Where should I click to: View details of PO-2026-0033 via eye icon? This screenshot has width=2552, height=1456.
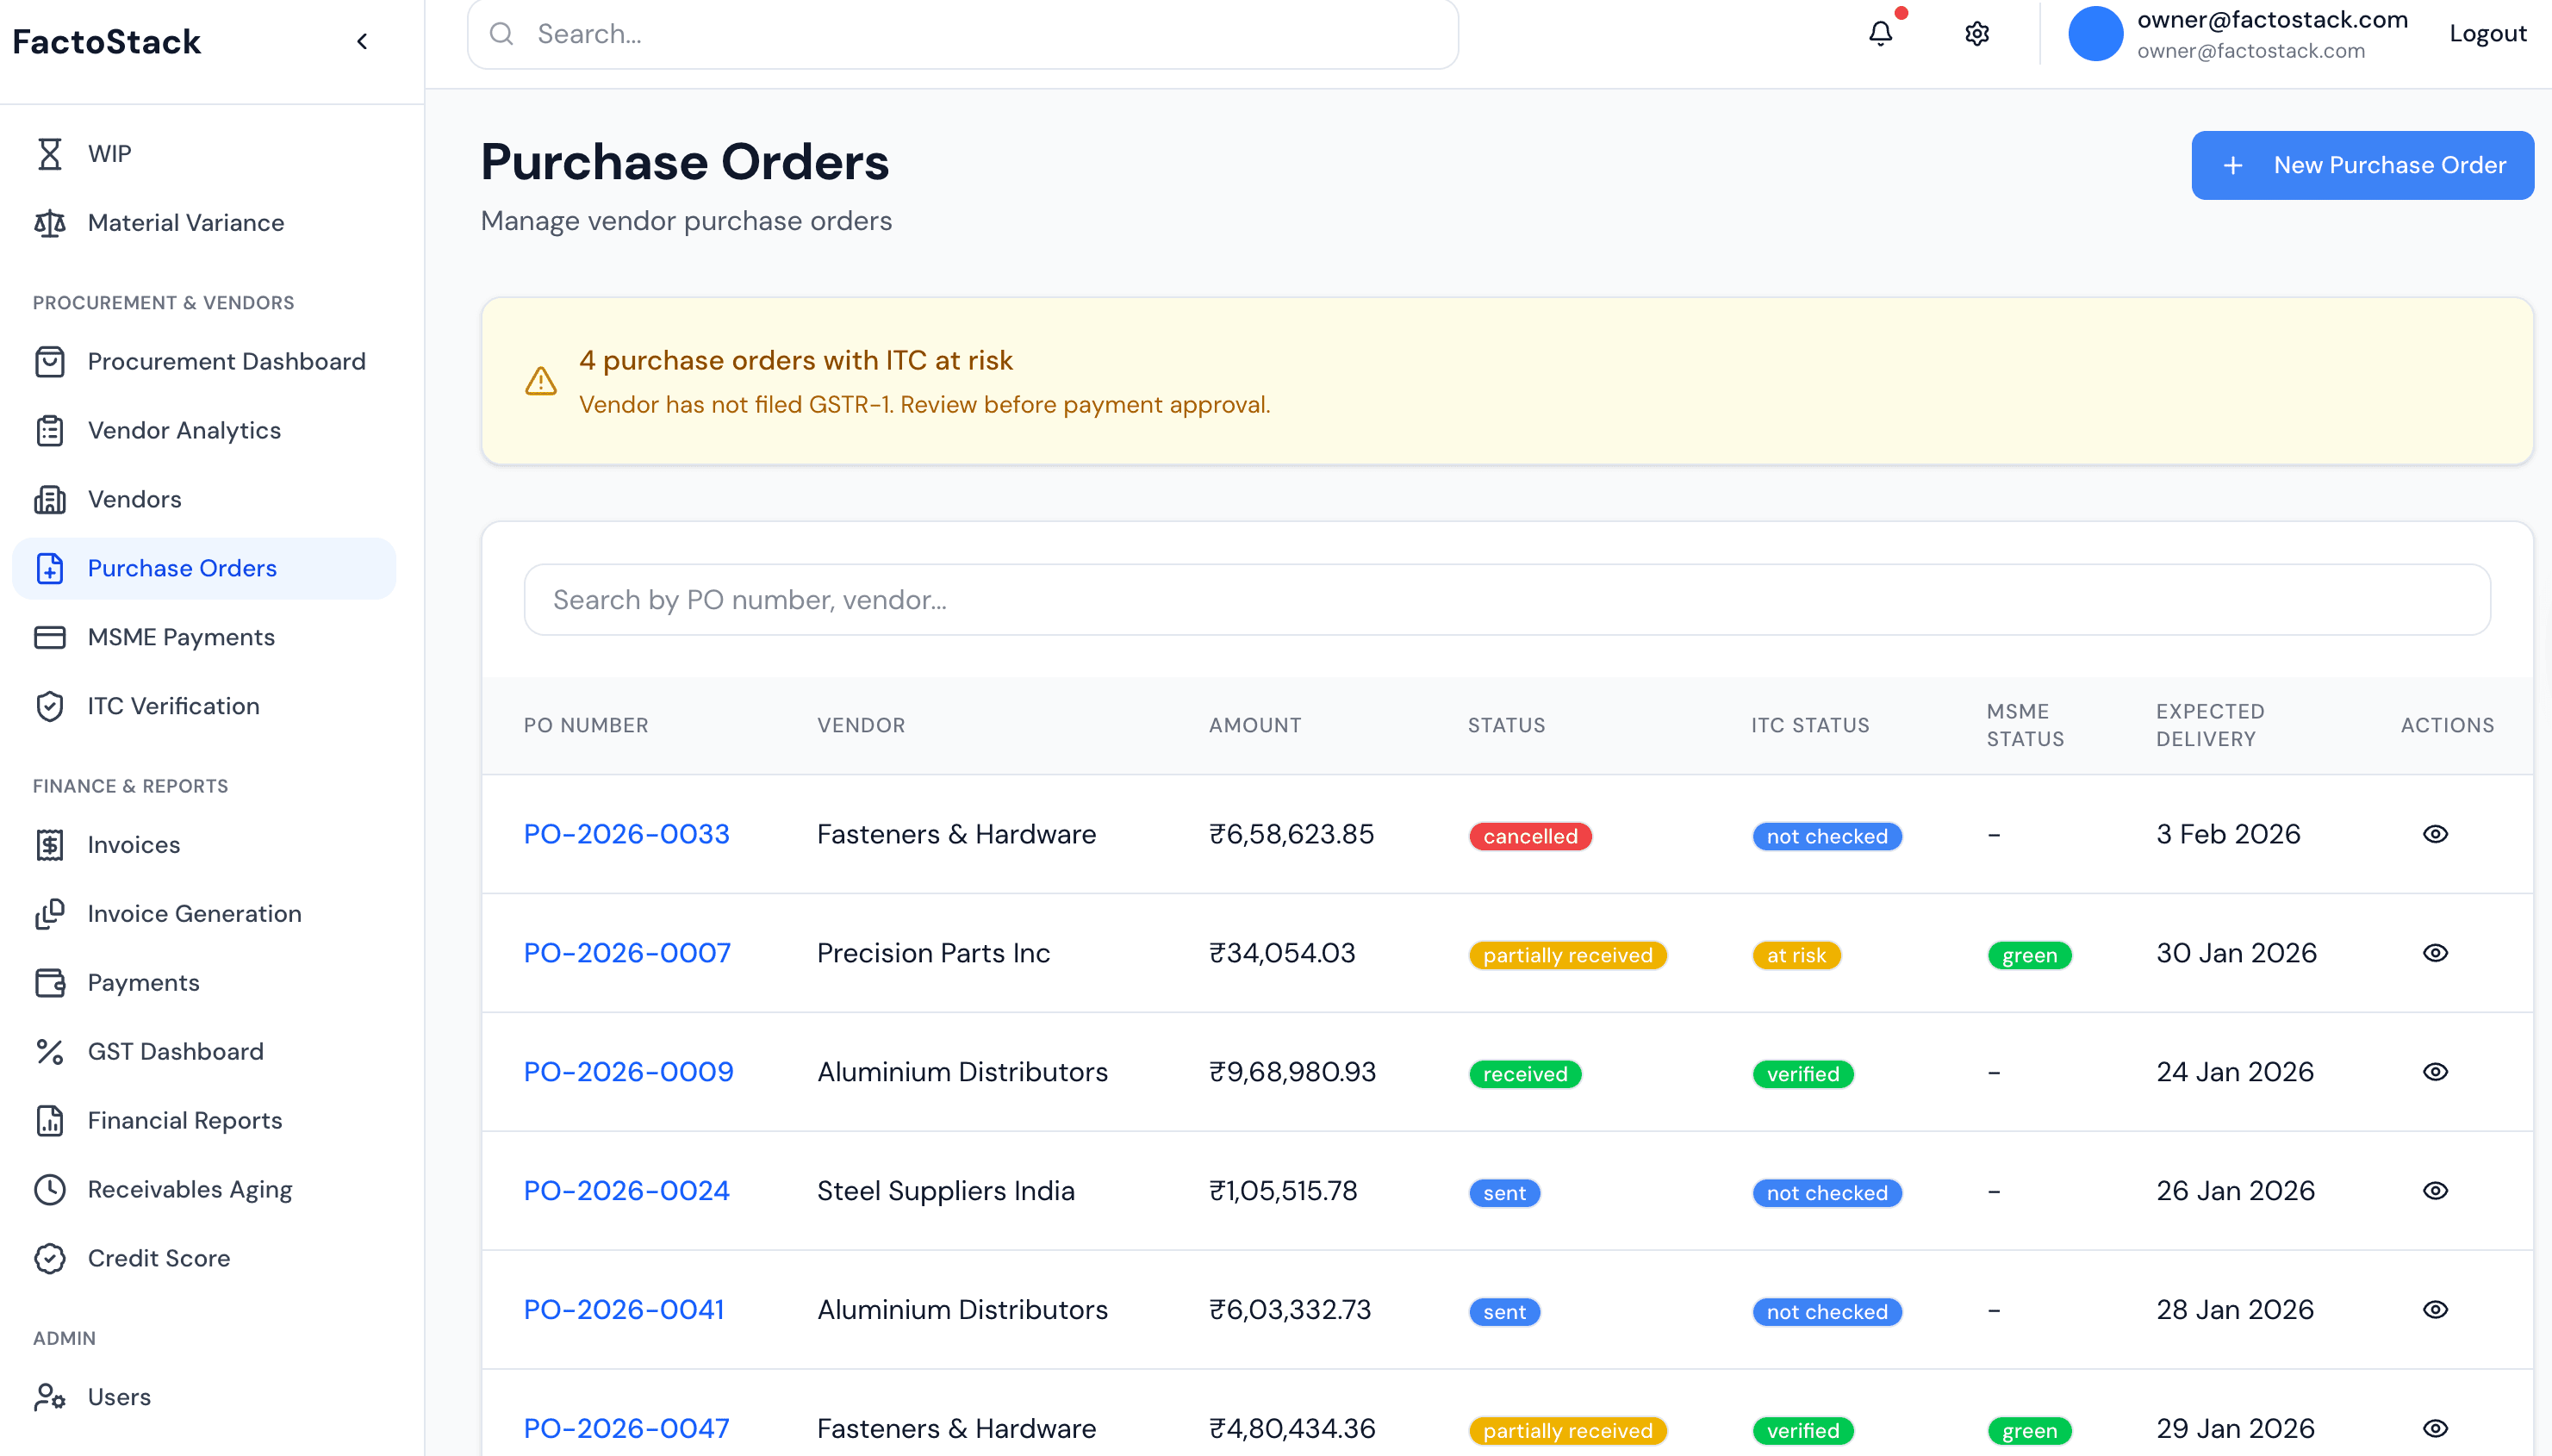coord(2436,834)
